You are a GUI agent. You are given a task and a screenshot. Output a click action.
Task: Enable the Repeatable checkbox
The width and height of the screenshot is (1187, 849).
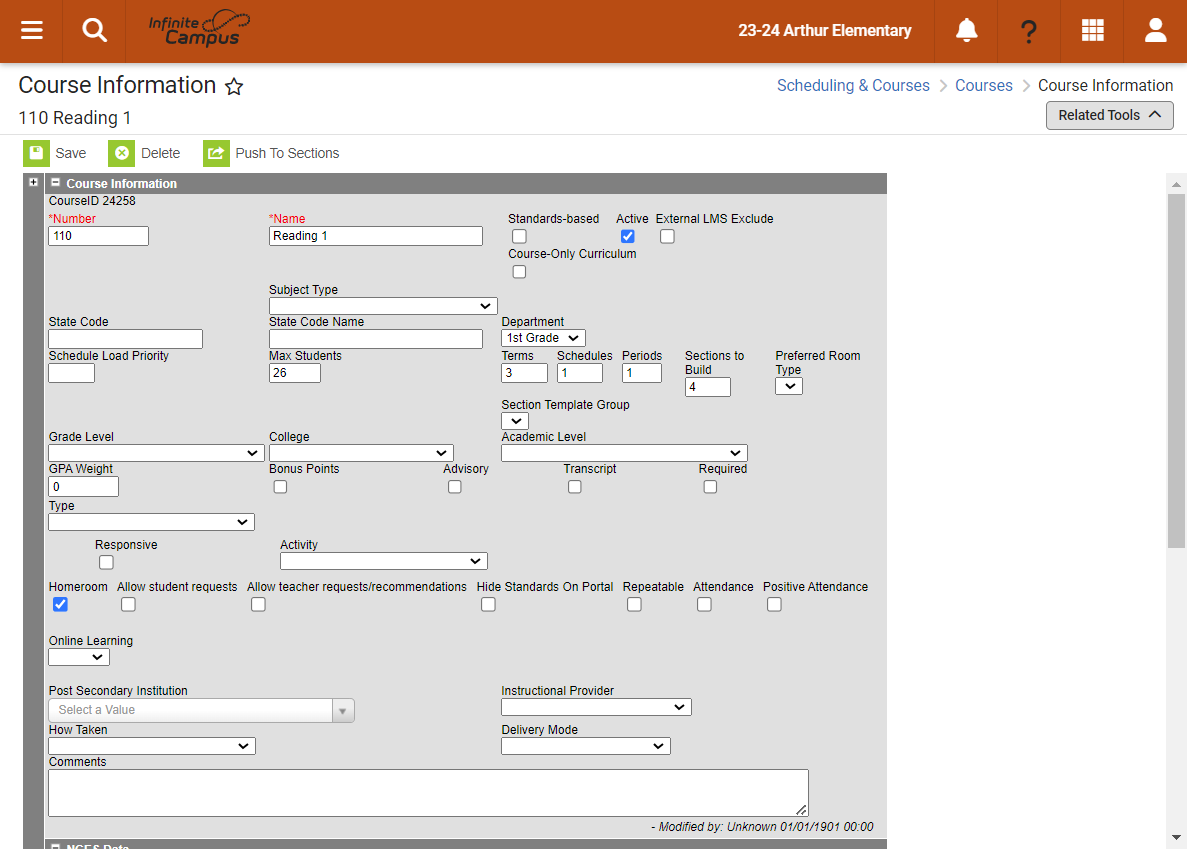click(634, 605)
